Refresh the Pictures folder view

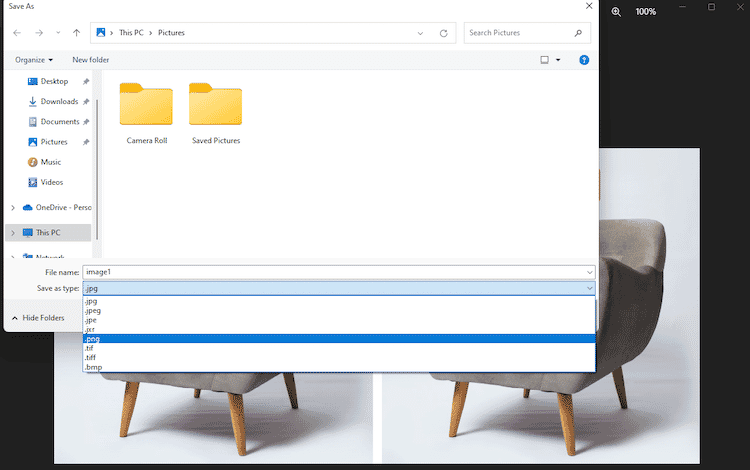[x=444, y=33]
